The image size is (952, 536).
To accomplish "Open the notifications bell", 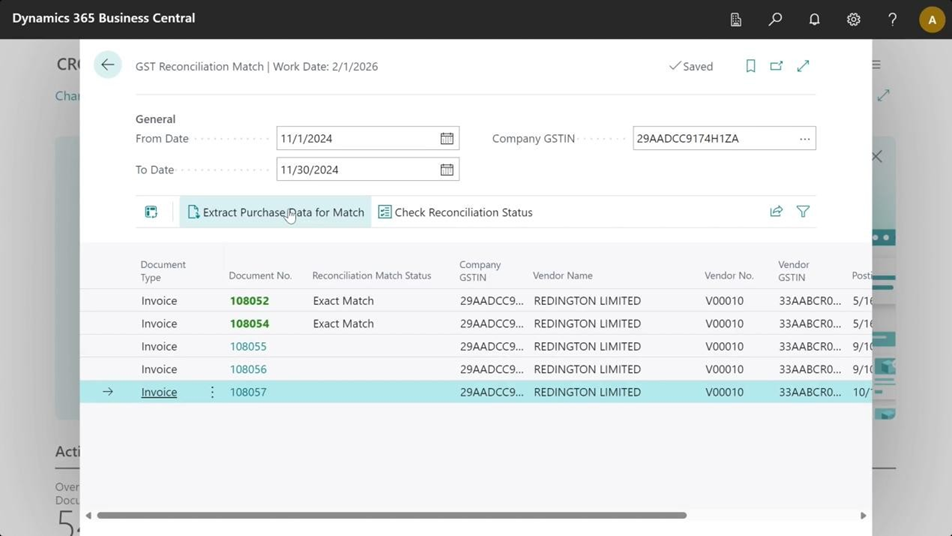I will click(x=814, y=19).
